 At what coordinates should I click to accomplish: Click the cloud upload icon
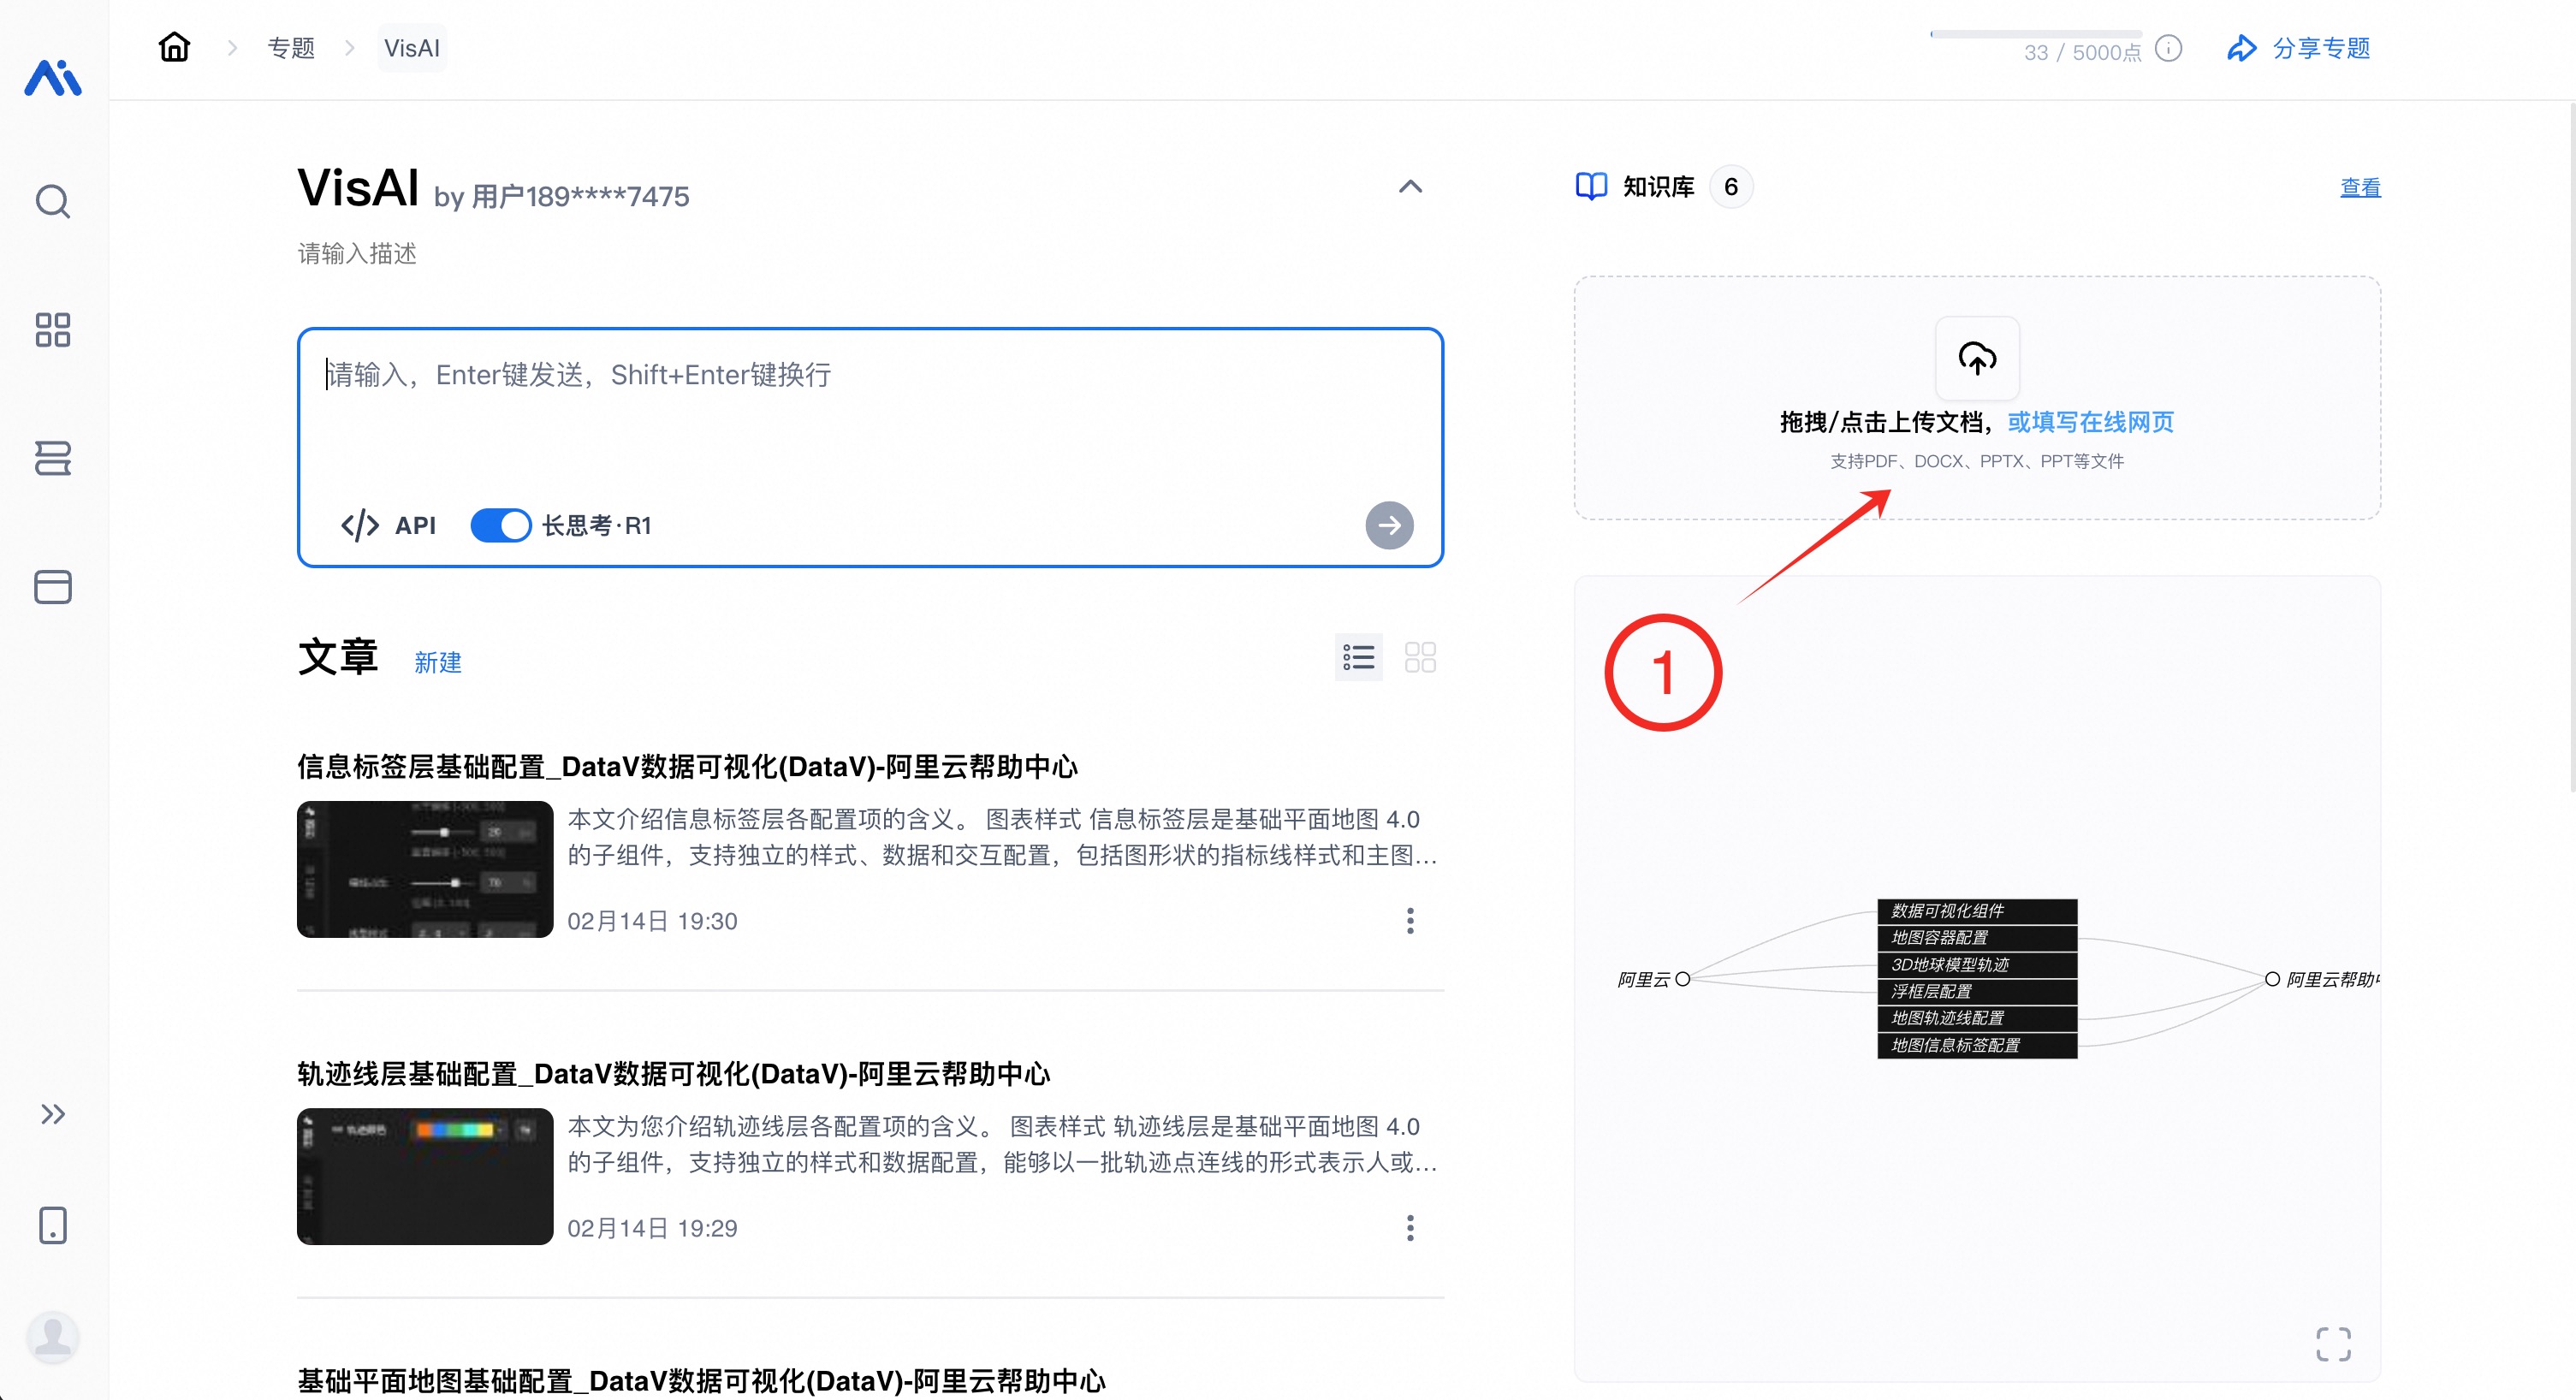[1976, 358]
